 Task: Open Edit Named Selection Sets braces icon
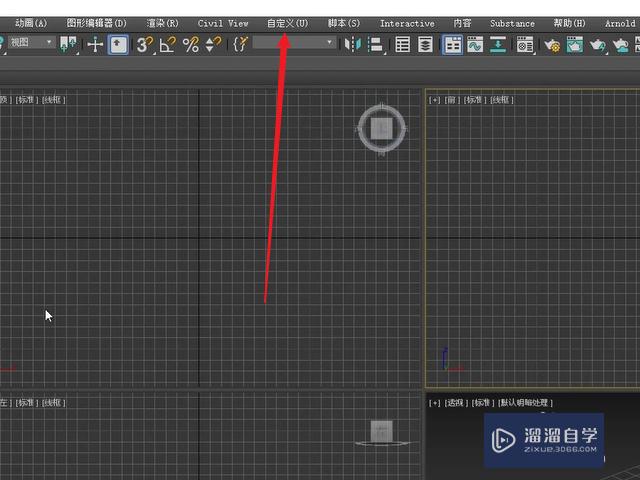[240, 44]
